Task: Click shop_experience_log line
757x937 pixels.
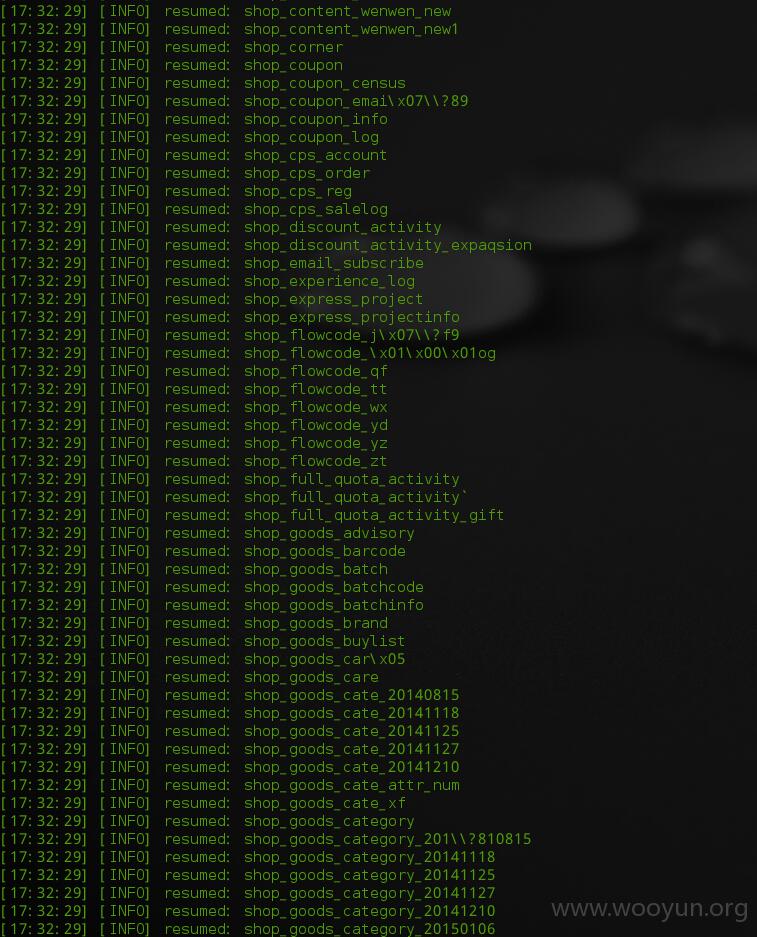Action: (x=329, y=281)
